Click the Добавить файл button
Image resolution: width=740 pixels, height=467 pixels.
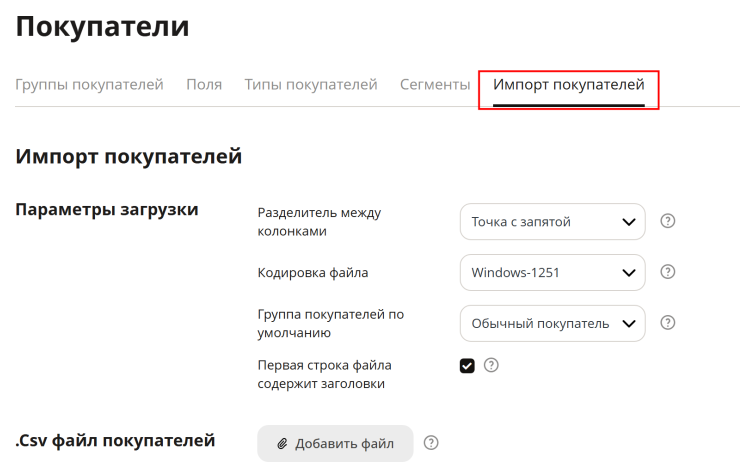[x=335, y=443]
